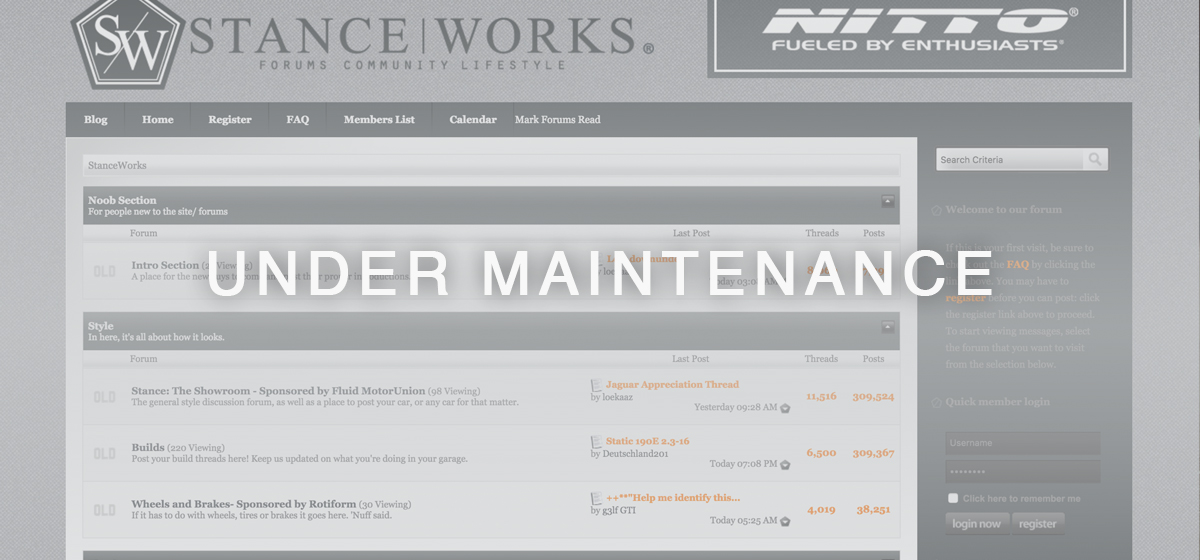Go to Home in the navigation bar

pos(157,120)
